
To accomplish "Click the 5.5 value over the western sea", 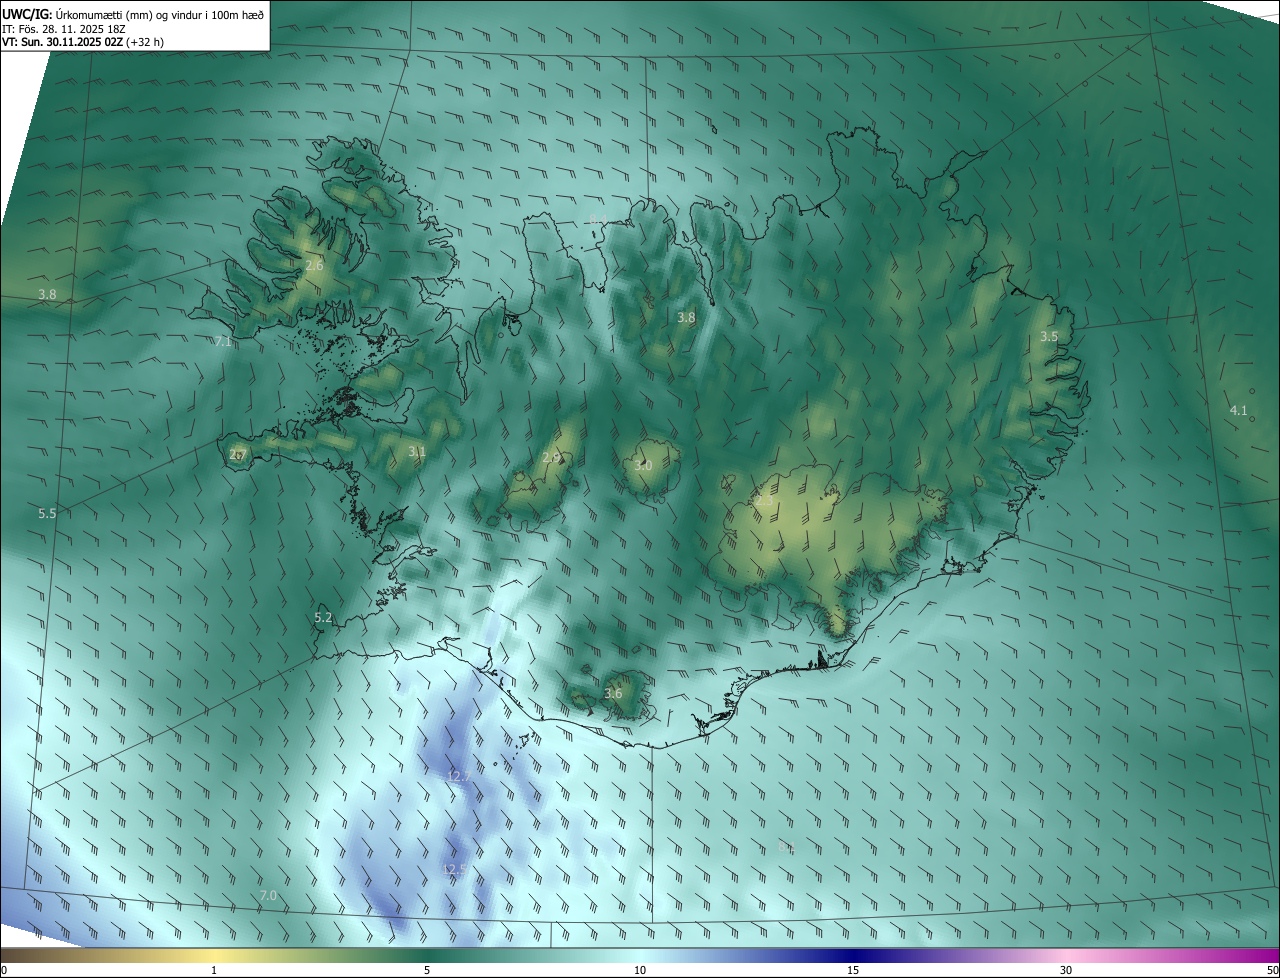I will click(47, 514).
